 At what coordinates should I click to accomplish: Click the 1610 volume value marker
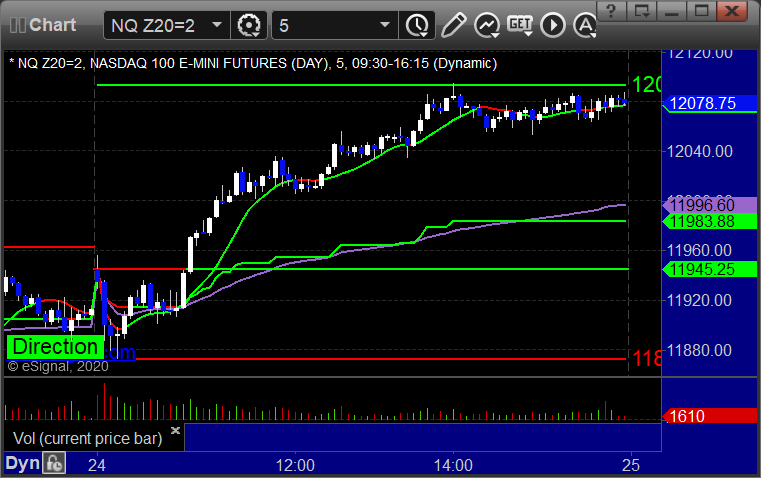pyautogui.click(x=710, y=416)
